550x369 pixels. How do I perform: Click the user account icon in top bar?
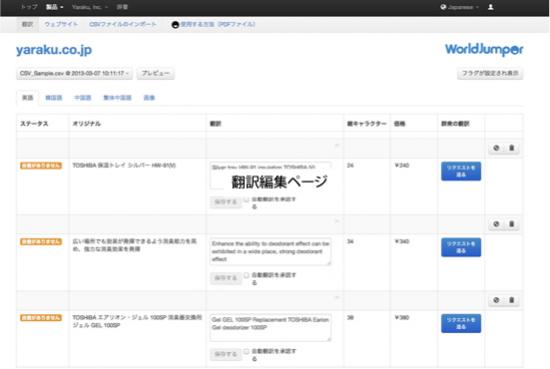click(491, 7)
